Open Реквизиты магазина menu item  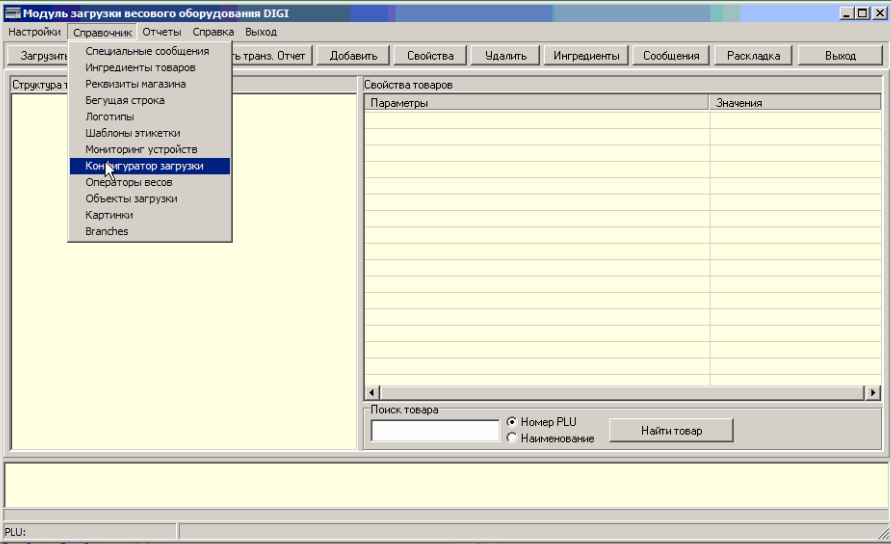click(x=149, y=84)
